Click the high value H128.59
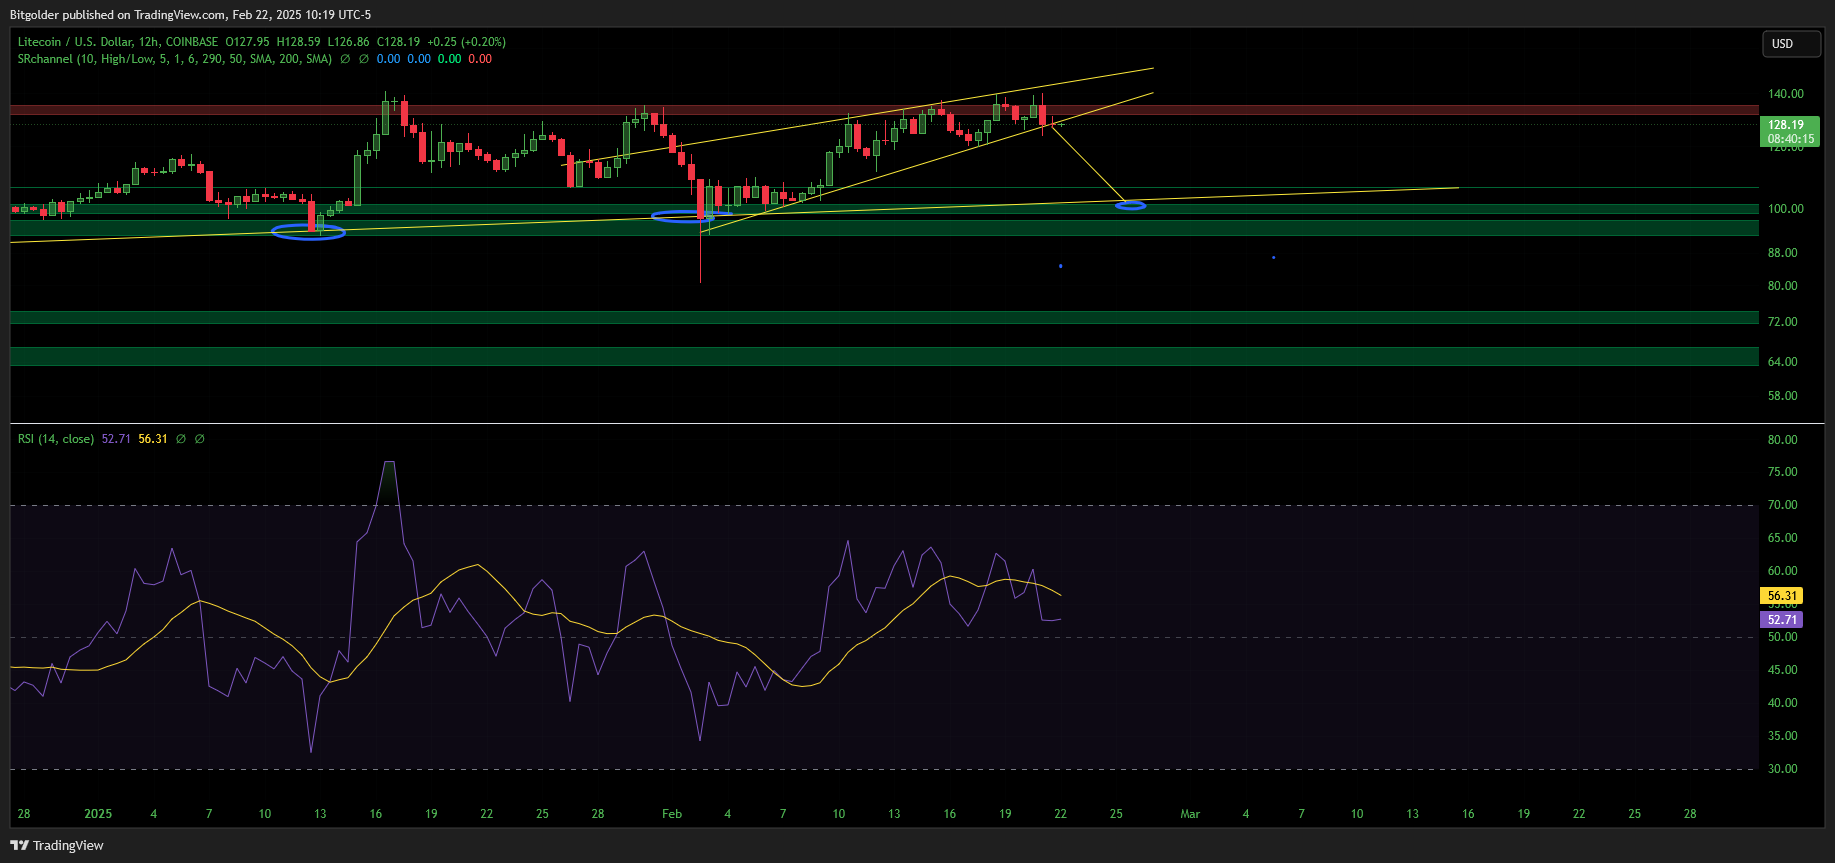Screen dimensions: 1835x863 coord(298,42)
